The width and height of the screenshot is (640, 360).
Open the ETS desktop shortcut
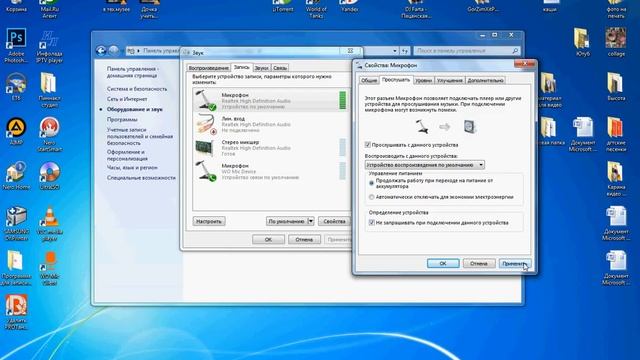click(16, 87)
